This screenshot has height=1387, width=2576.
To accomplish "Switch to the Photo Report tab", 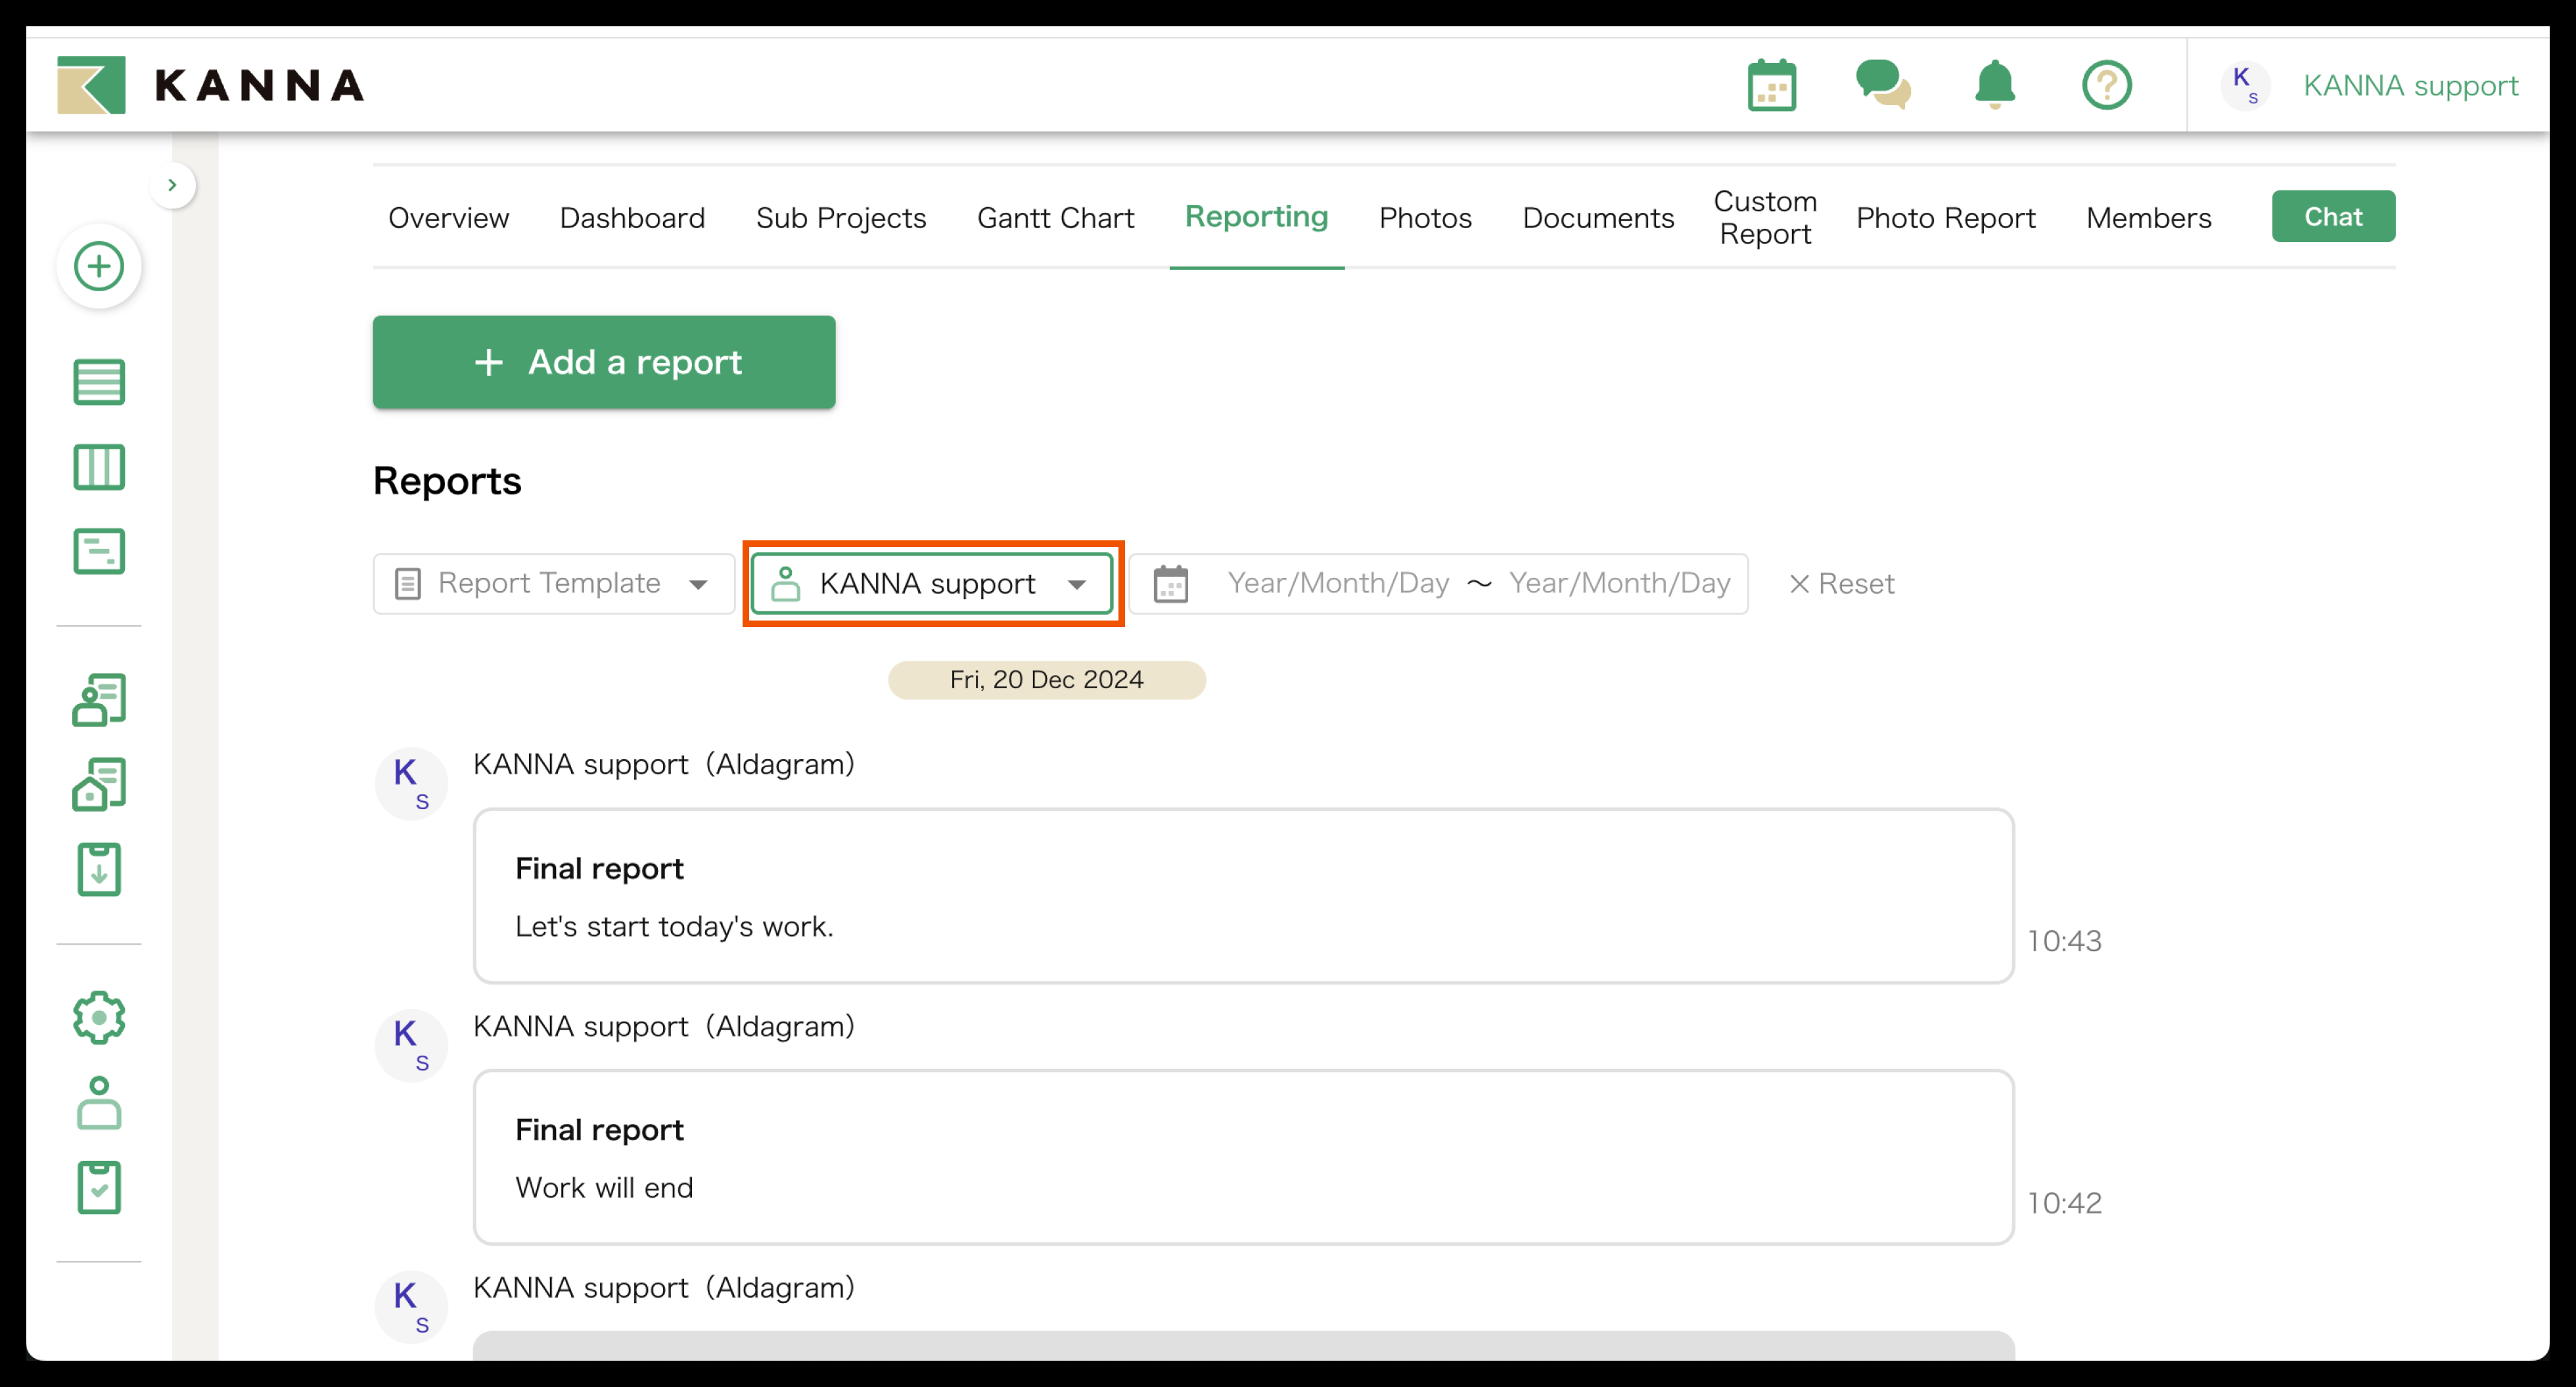I will point(1945,218).
